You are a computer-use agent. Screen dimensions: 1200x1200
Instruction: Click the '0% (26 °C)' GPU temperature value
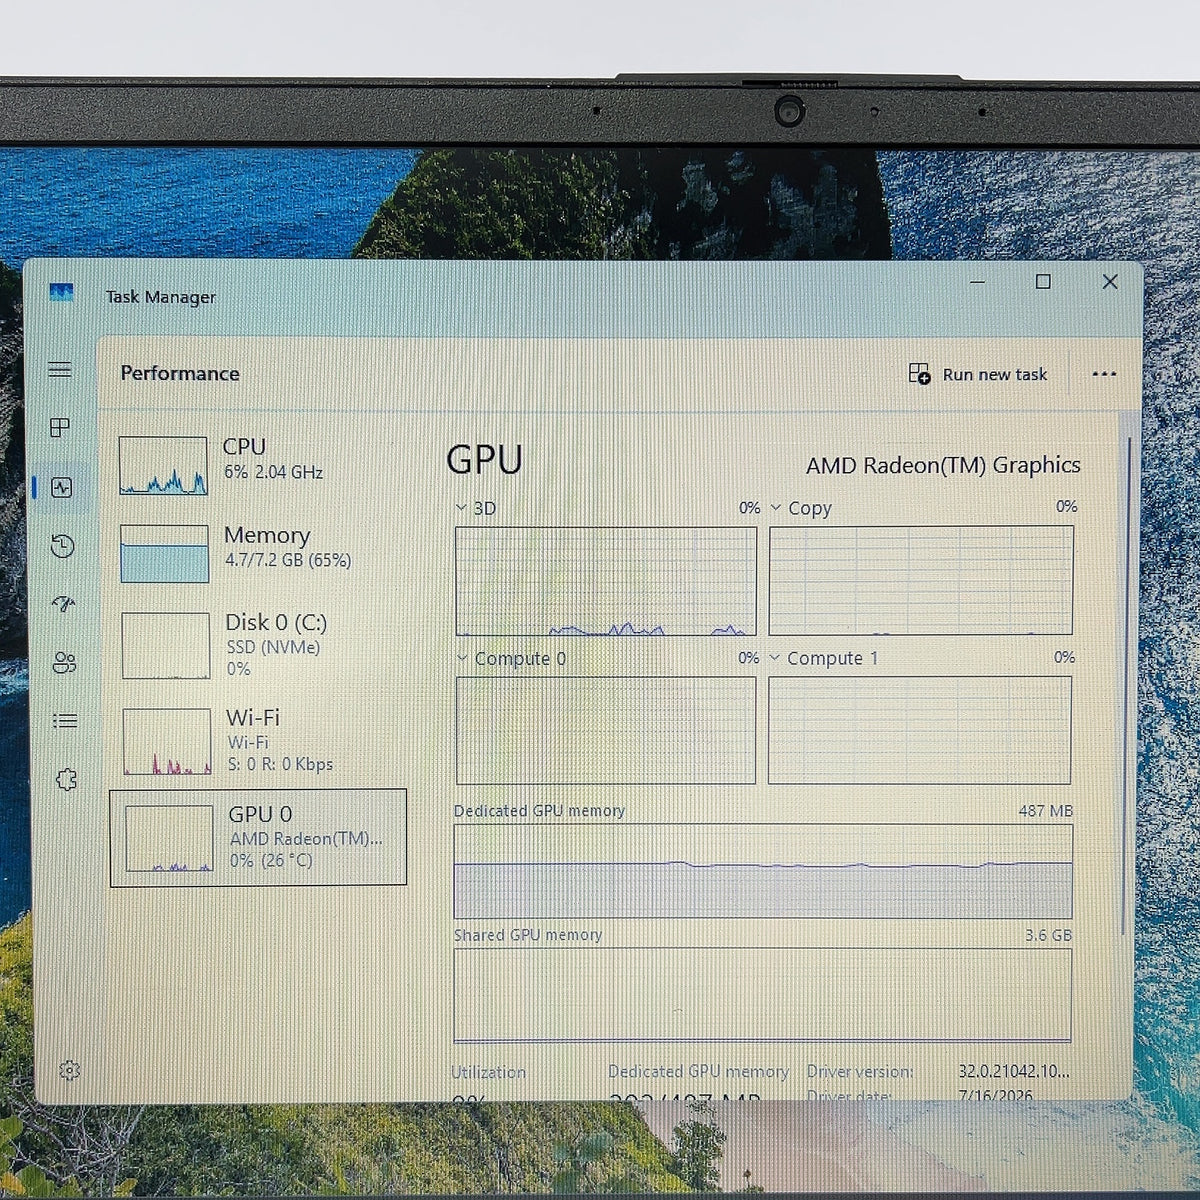point(271,860)
